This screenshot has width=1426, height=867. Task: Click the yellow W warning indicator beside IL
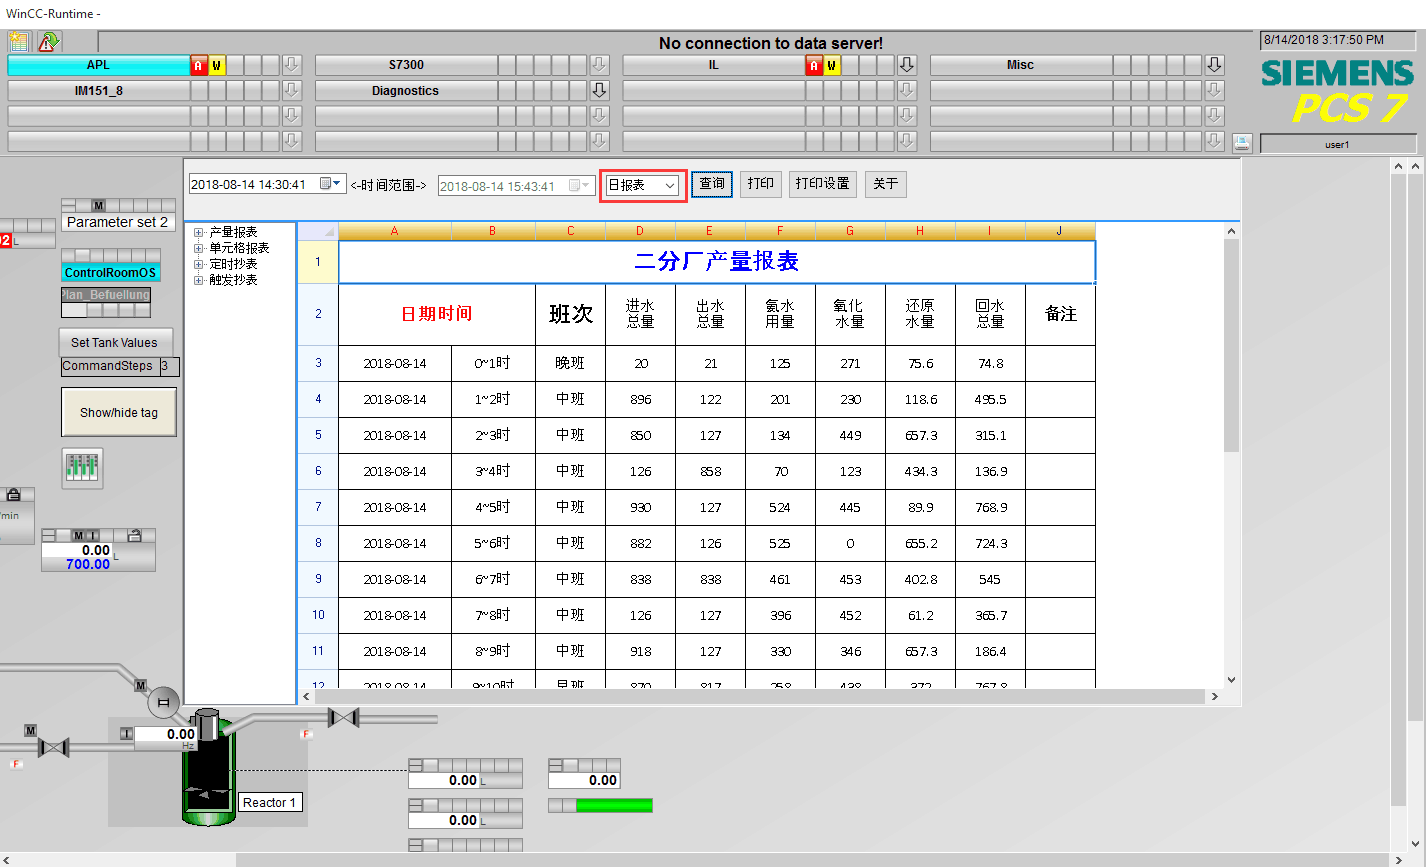pyautogui.click(x=831, y=65)
